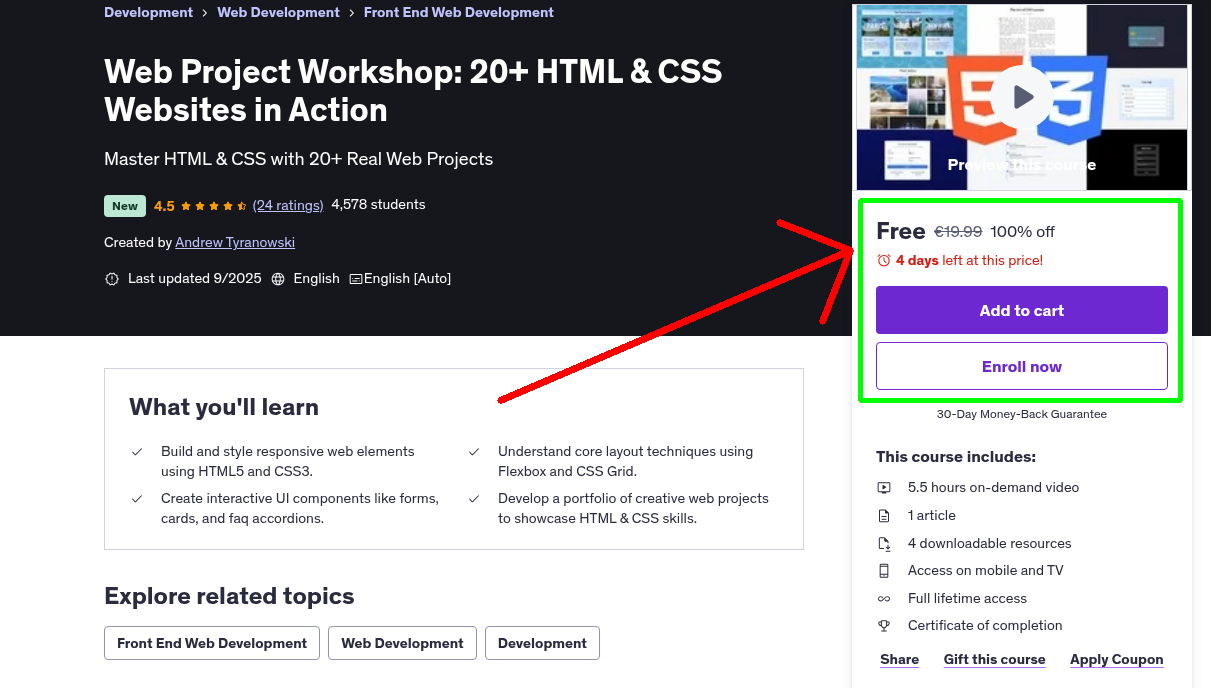Click the Enroll now button
This screenshot has height=688, width=1211.
(1022, 366)
